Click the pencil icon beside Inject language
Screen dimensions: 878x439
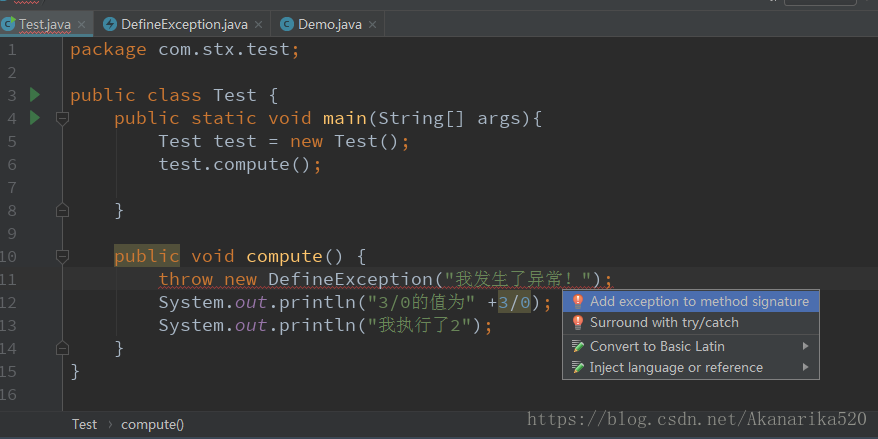coord(577,368)
